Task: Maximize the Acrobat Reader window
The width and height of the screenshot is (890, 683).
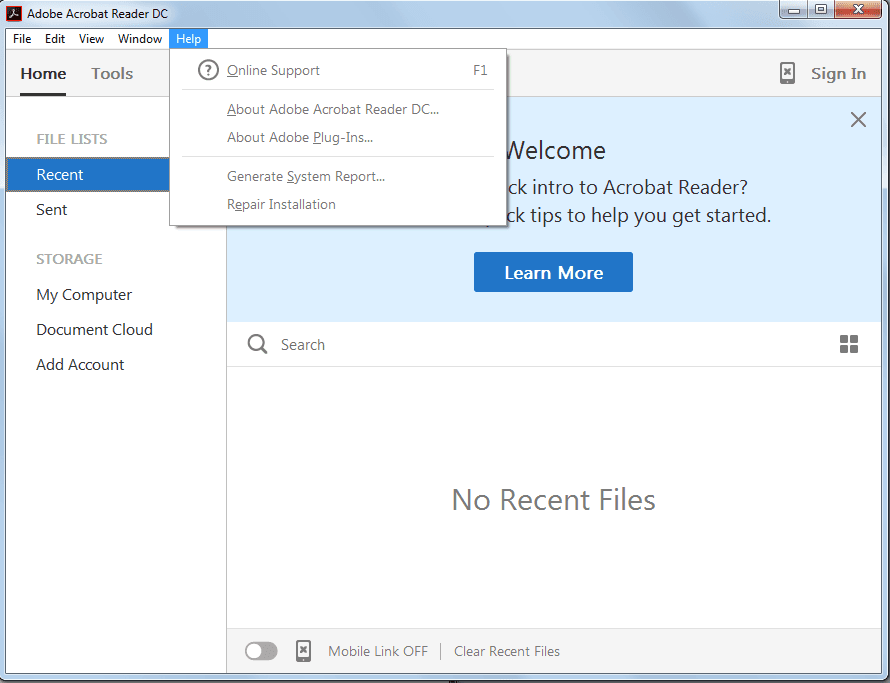Action: [821, 10]
